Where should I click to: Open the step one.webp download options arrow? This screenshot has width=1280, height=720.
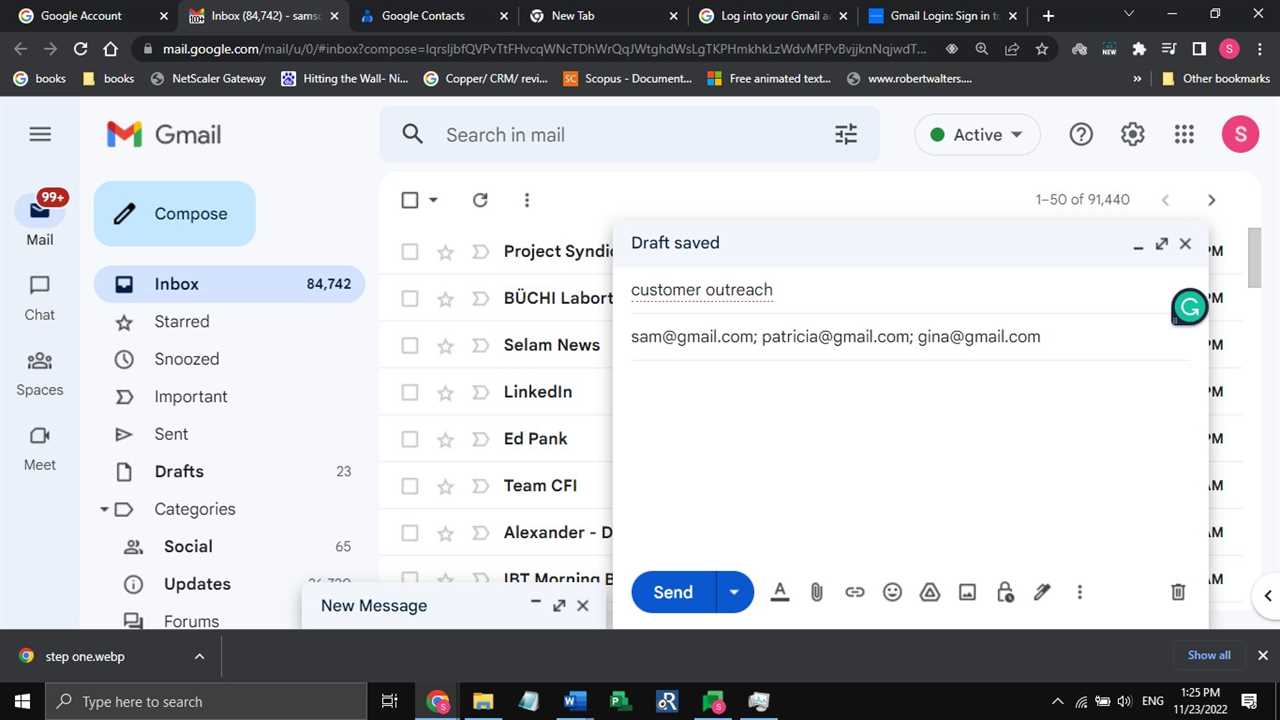199,657
